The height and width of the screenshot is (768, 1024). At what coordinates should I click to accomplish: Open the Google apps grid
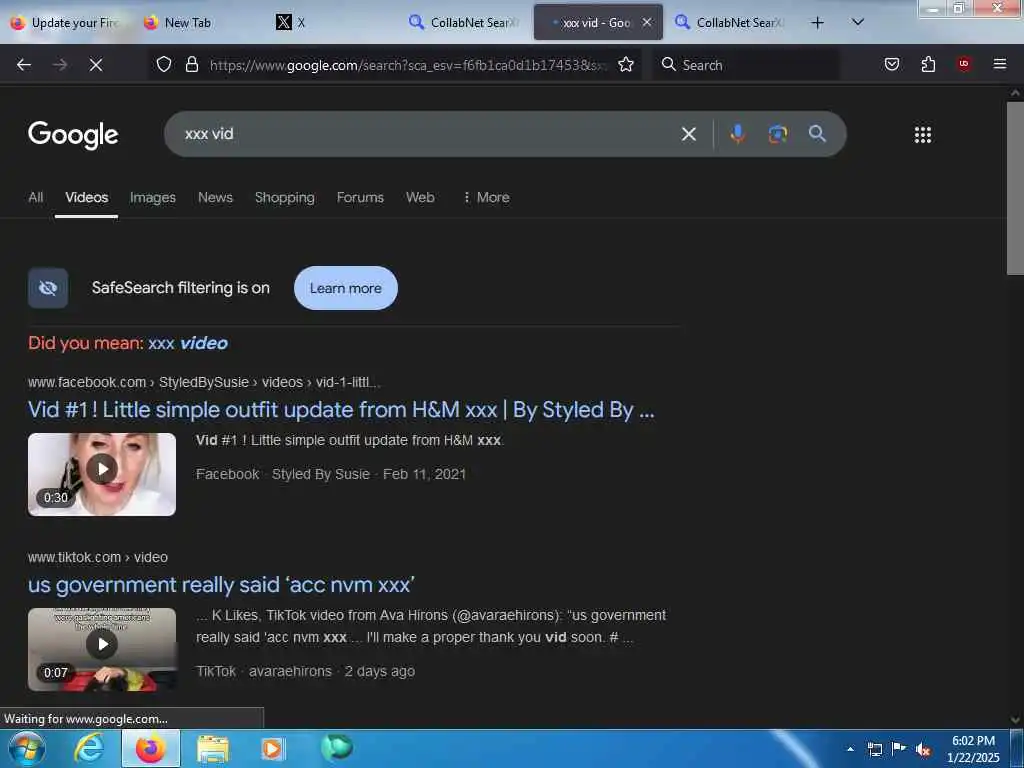pos(923,135)
